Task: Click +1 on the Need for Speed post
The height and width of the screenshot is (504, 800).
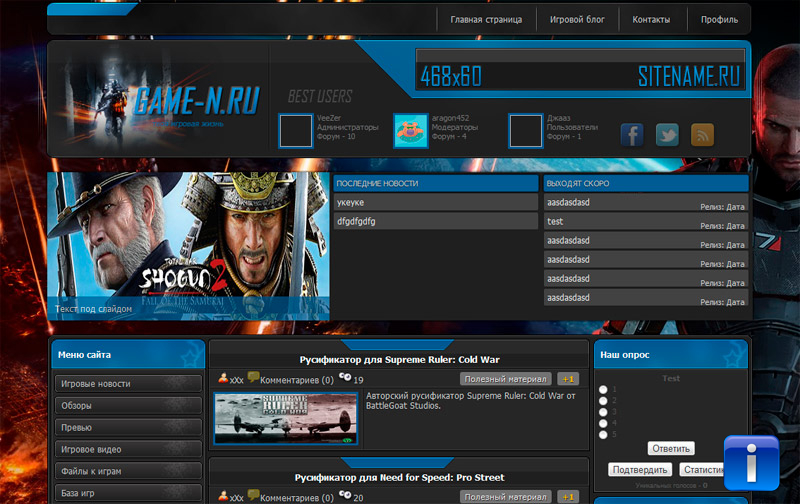Action: (568, 497)
